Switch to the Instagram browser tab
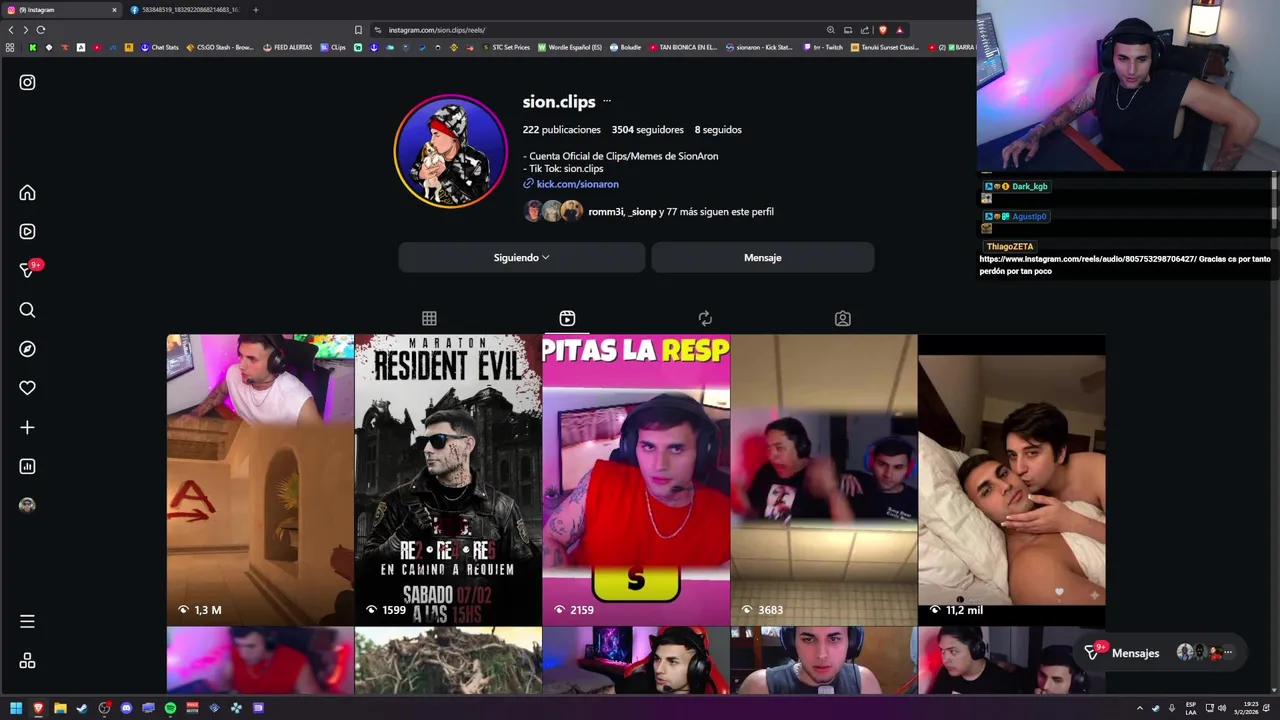The height and width of the screenshot is (720, 1280). pos(60,9)
